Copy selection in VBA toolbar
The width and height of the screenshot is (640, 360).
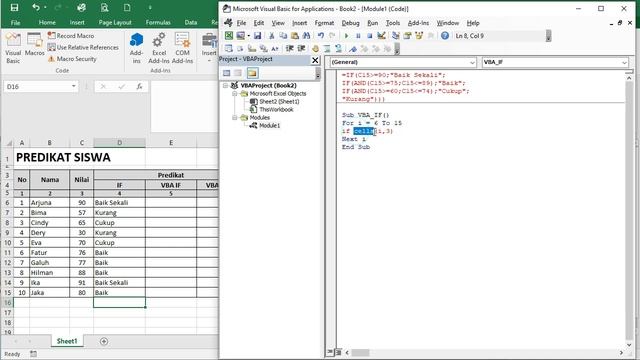(283, 36)
